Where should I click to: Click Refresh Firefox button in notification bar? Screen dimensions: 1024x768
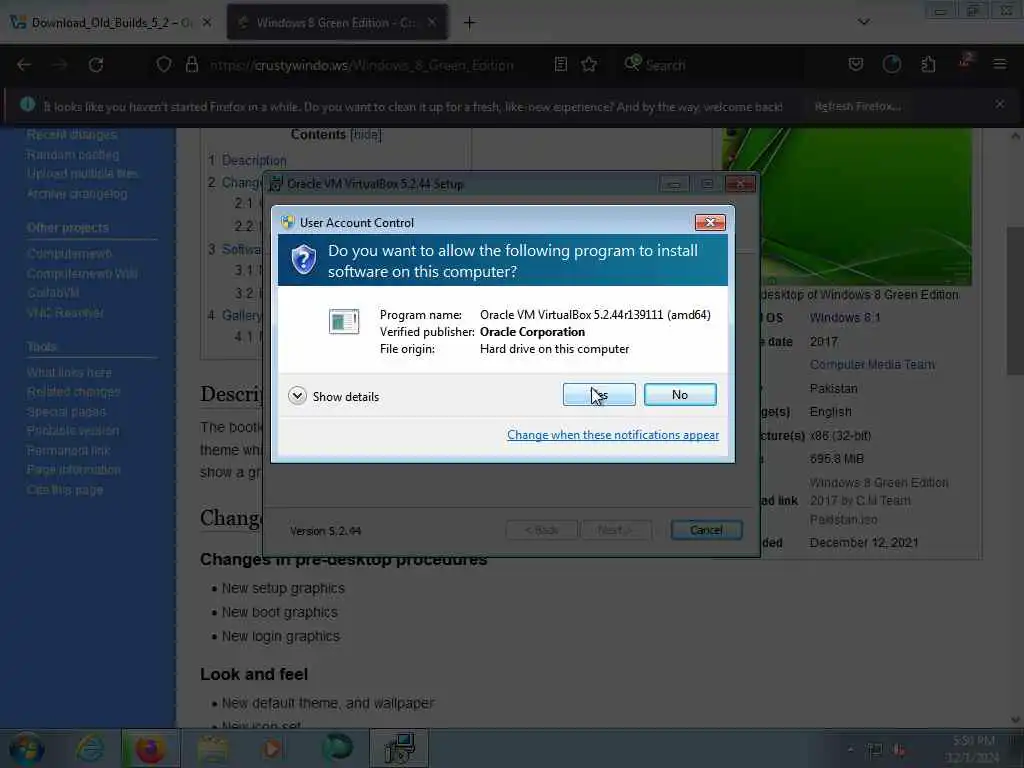click(x=857, y=106)
